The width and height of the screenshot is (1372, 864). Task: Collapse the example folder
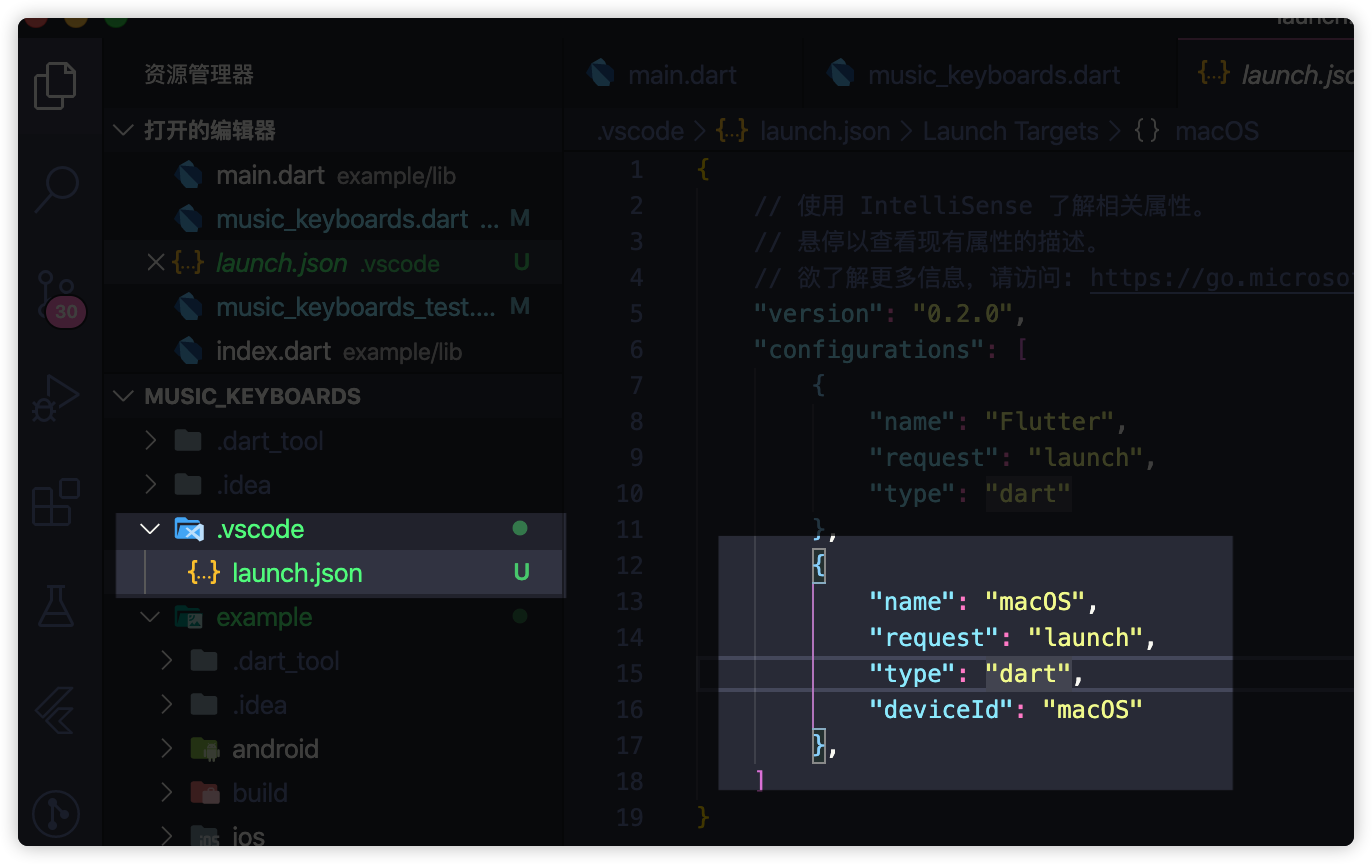(151, 617)
